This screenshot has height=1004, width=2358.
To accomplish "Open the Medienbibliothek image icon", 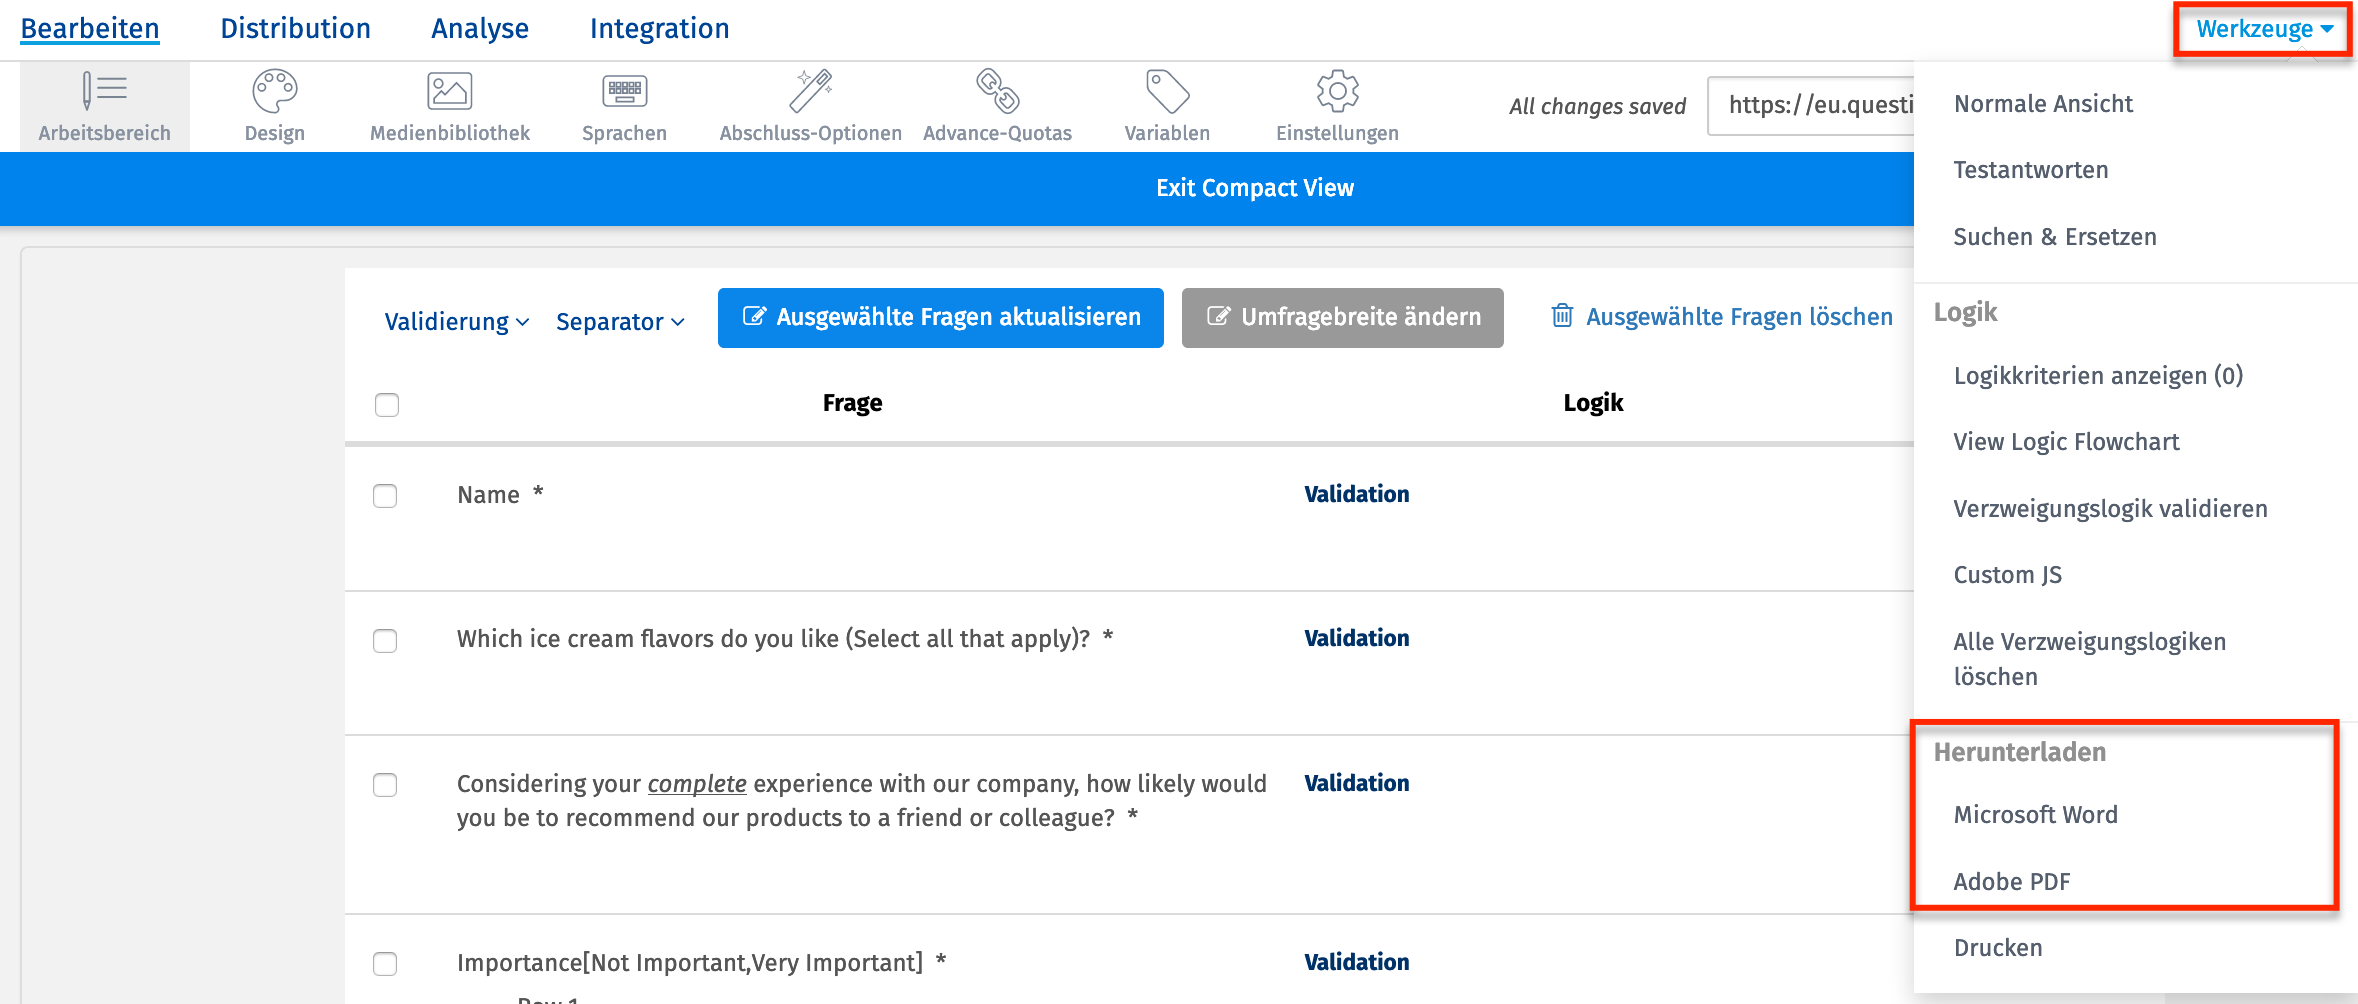I will (x=450, y=91).
